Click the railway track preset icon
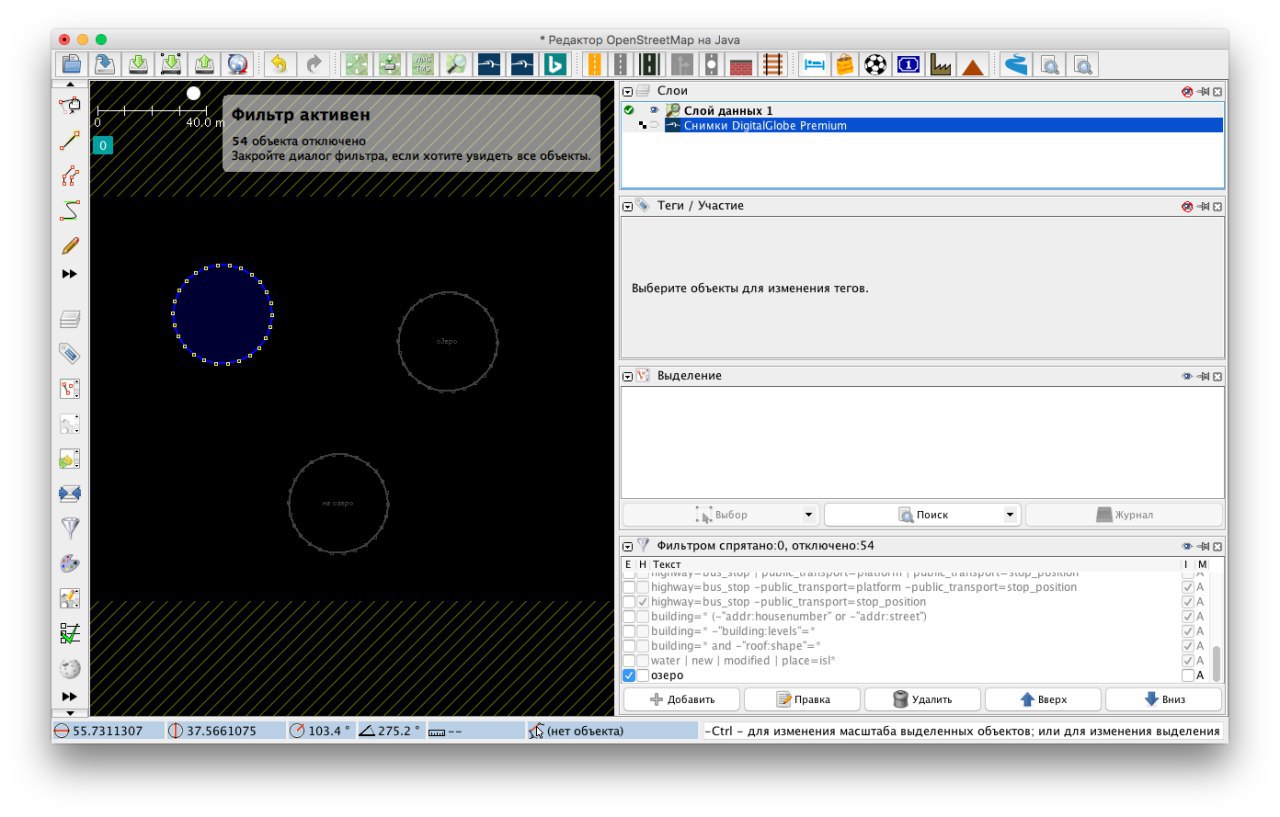 (x=772, y=65)
